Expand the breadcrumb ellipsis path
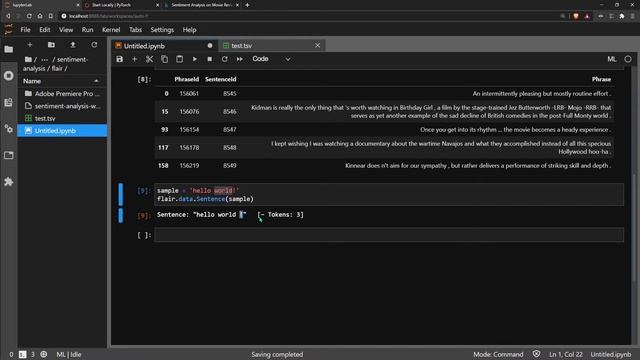640x360 pixels. [x=44, y=60]
